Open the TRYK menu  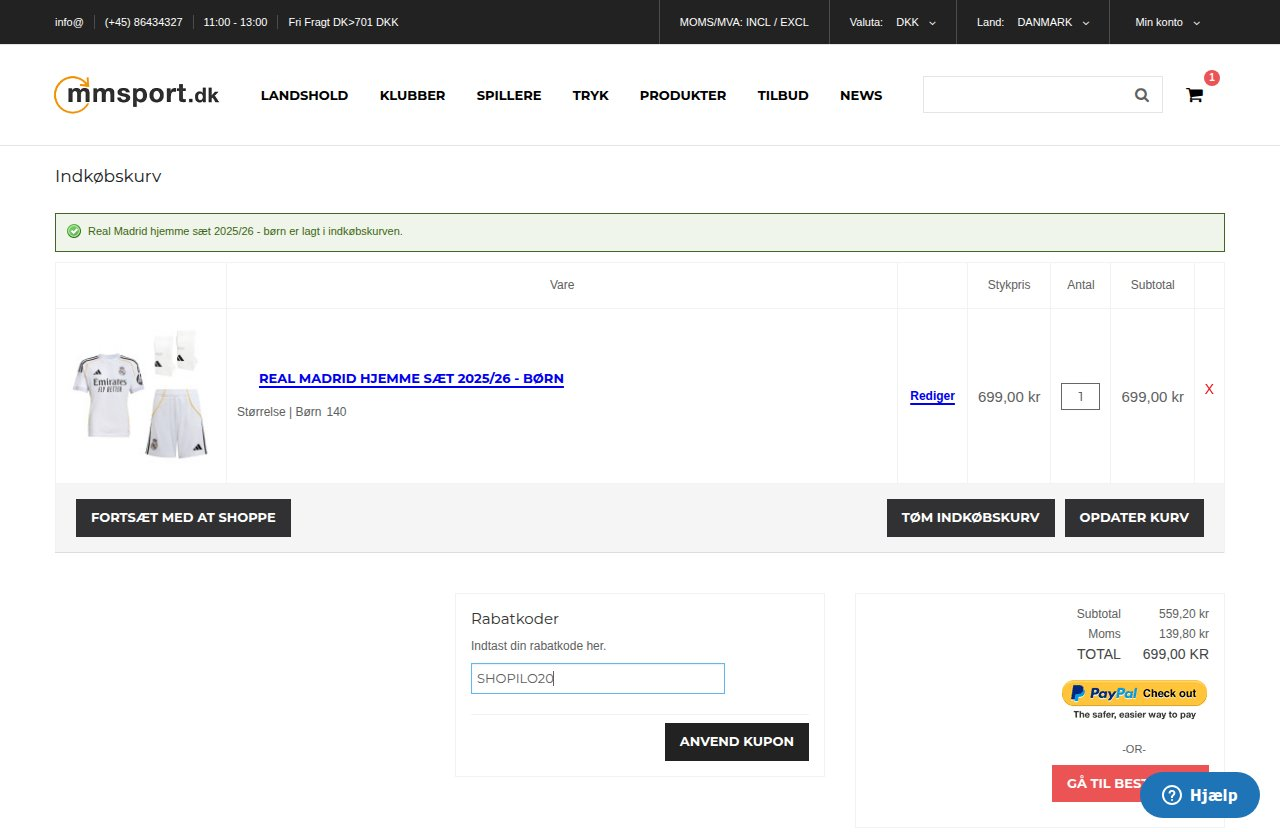(591, 96)
